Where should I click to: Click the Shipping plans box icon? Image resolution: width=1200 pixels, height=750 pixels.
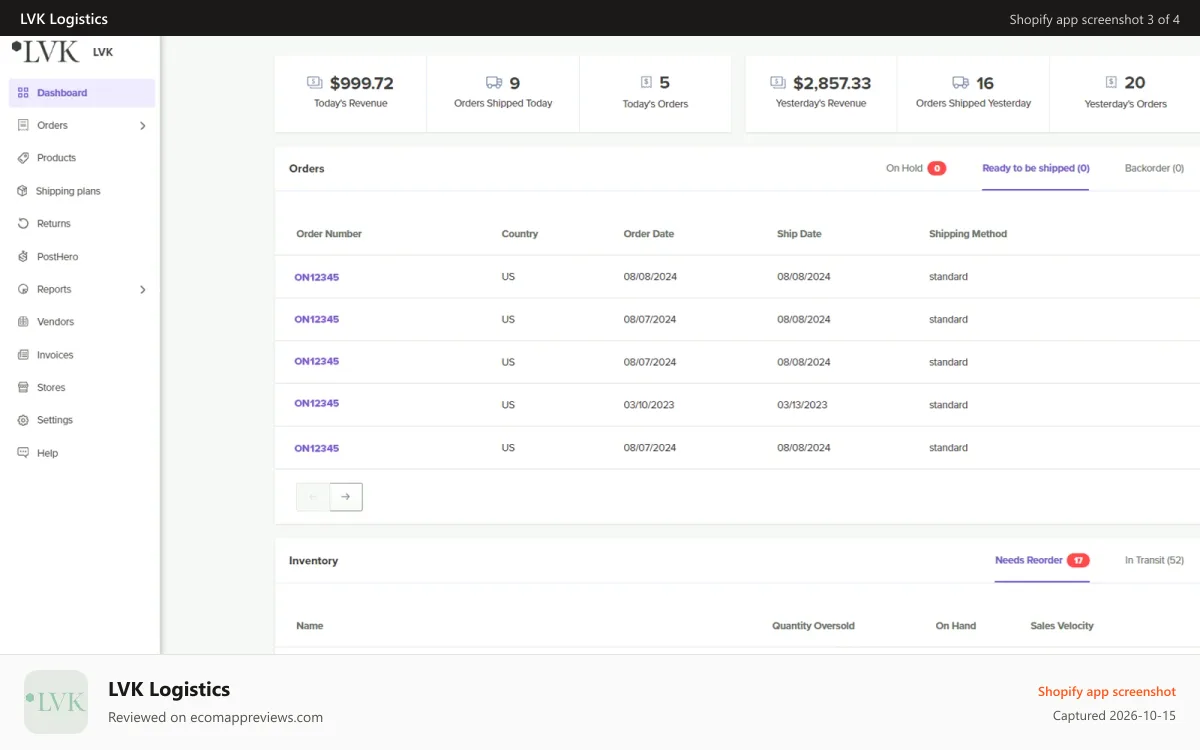[23, 191]
